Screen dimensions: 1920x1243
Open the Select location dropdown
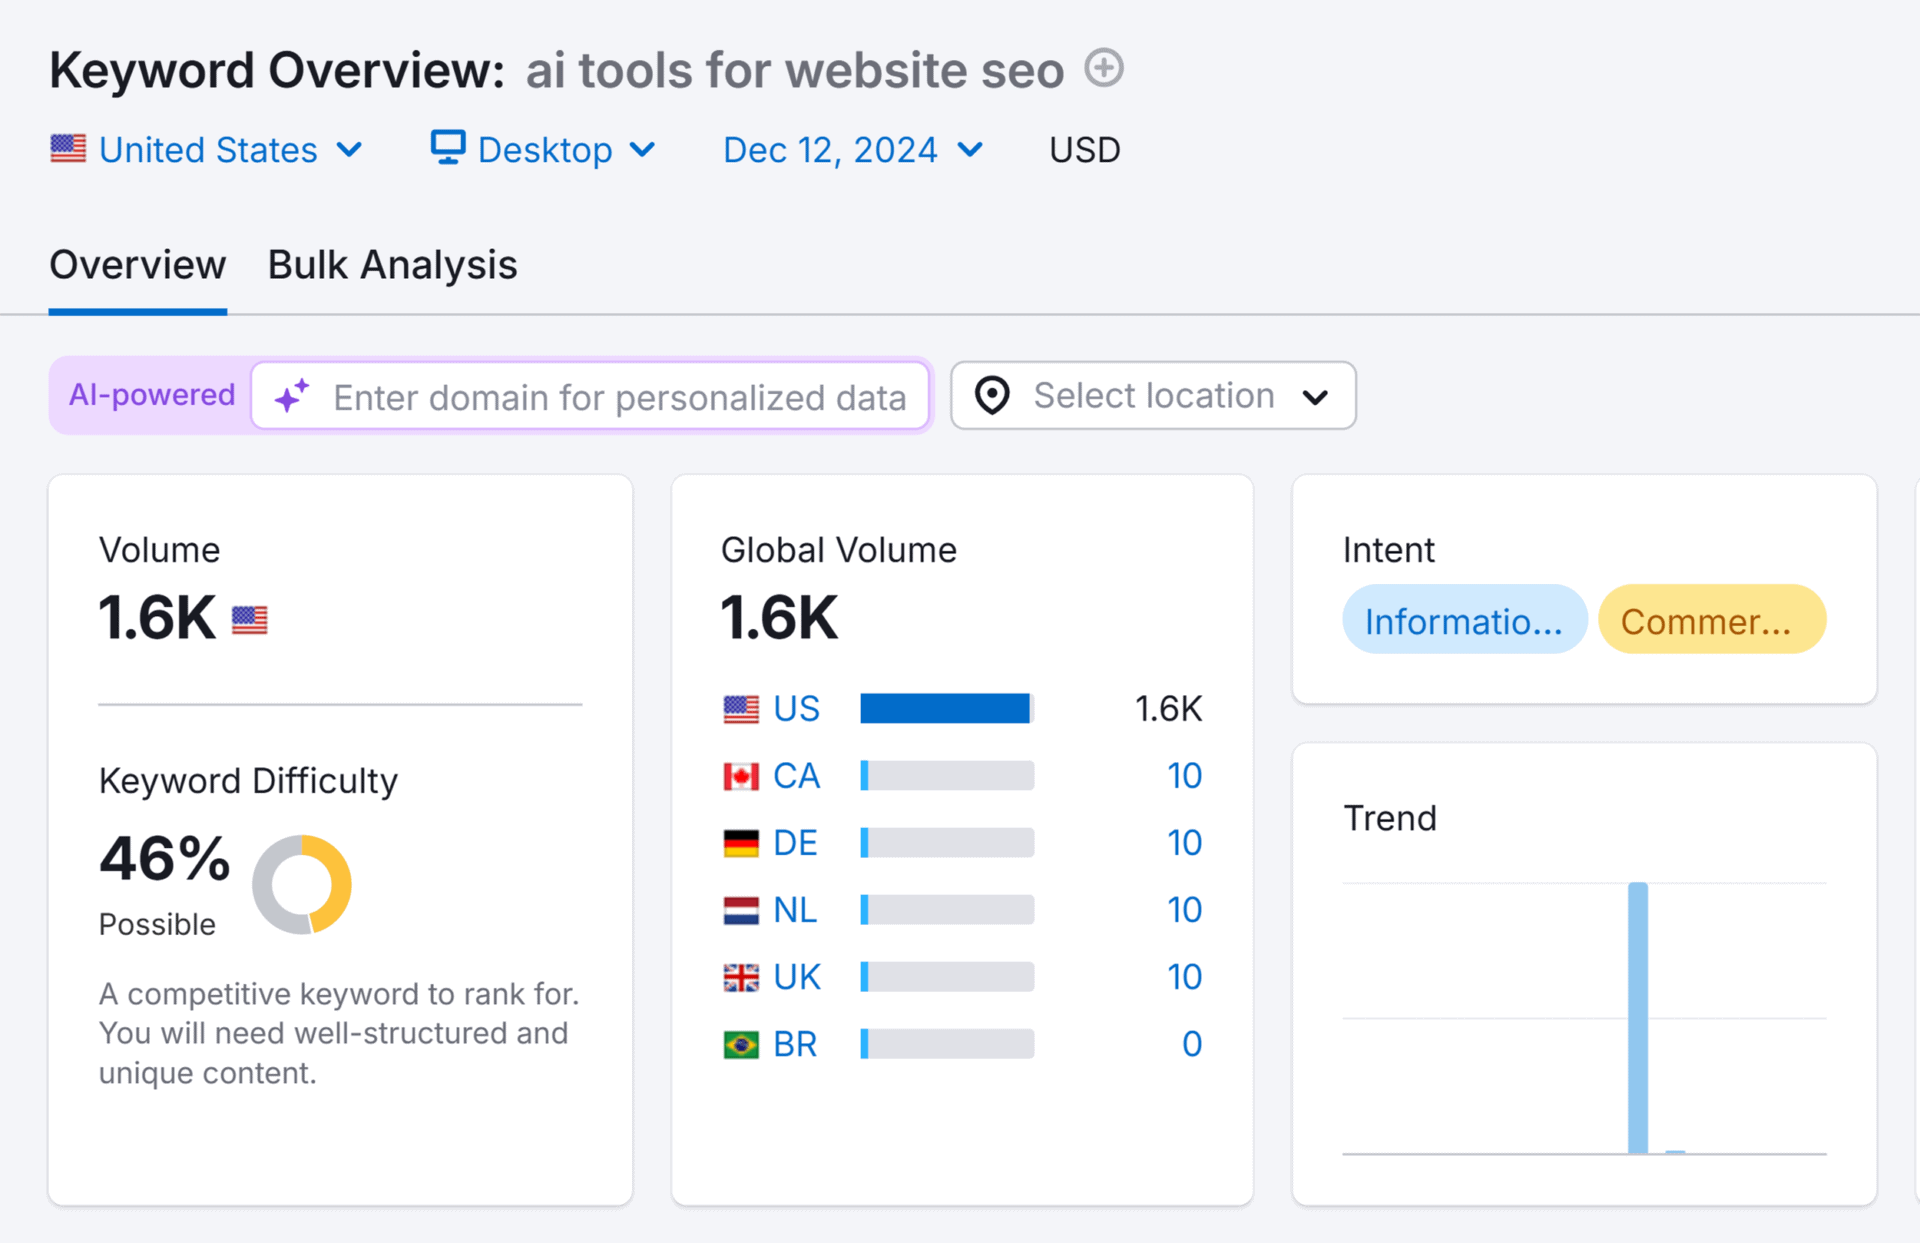pos(1152,396)
